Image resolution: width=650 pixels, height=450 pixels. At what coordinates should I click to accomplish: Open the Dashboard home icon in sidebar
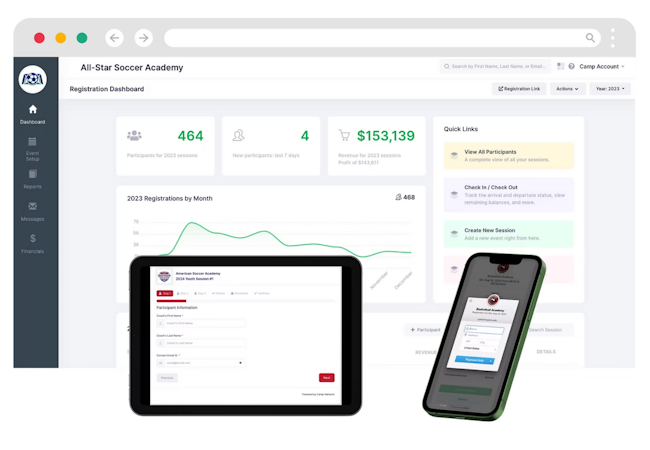coord(33,109)
